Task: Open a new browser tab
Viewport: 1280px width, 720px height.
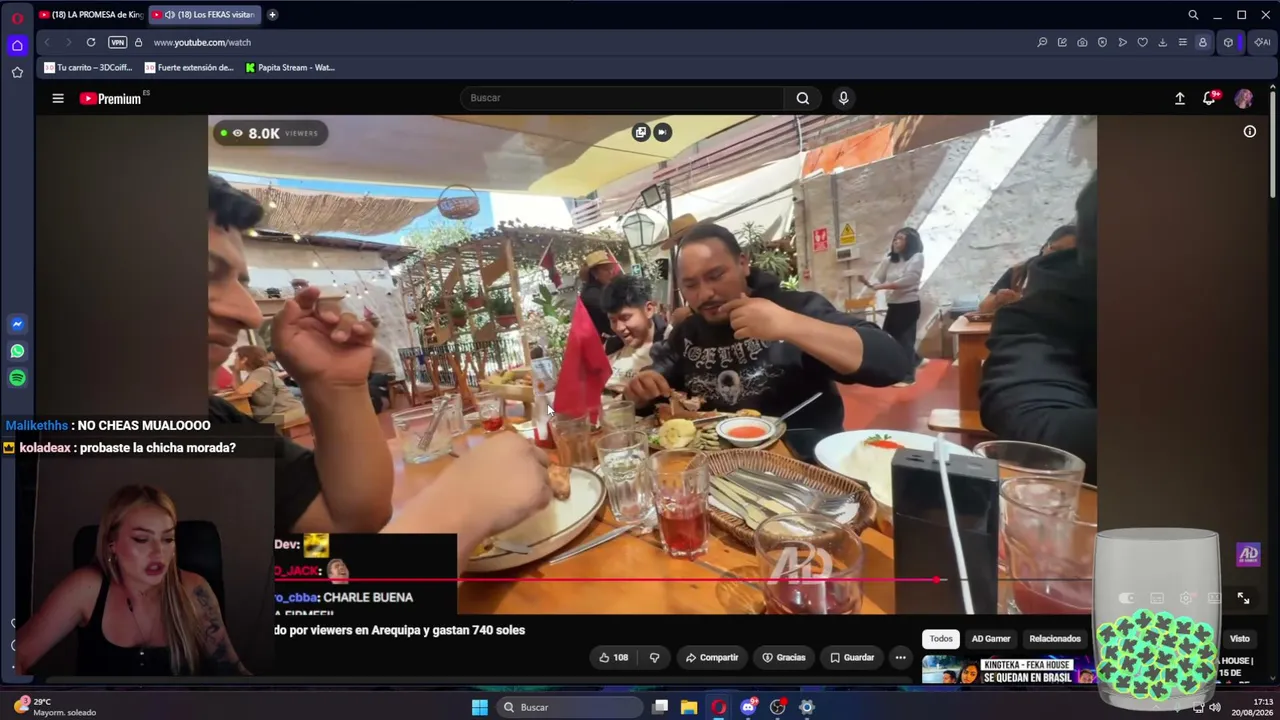Action: [x=272, y=15]
